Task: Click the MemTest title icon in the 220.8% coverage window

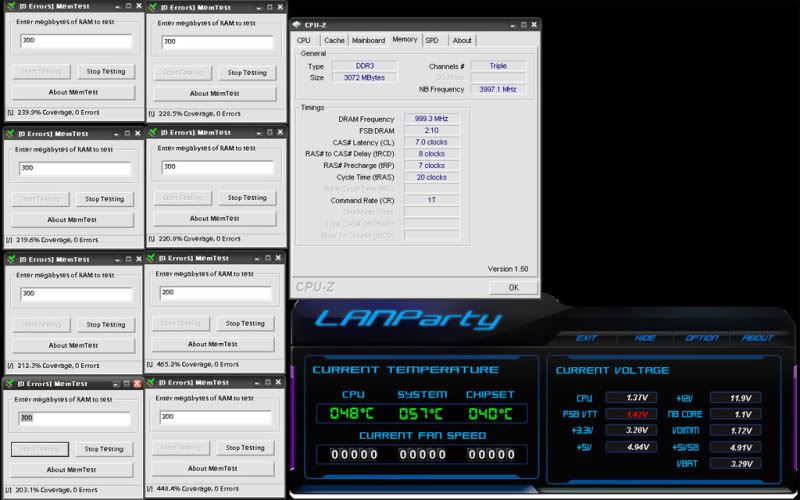Action: click(152, 132)
